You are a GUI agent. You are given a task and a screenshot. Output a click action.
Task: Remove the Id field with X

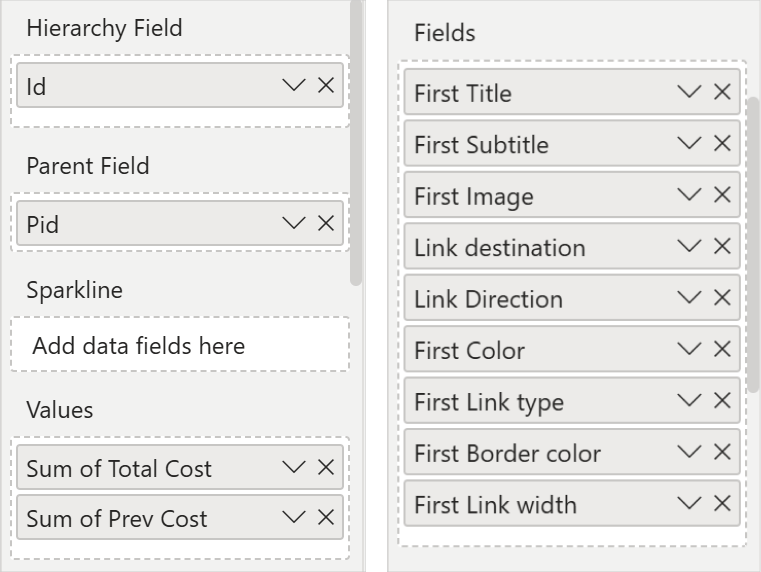click(325, 86)
